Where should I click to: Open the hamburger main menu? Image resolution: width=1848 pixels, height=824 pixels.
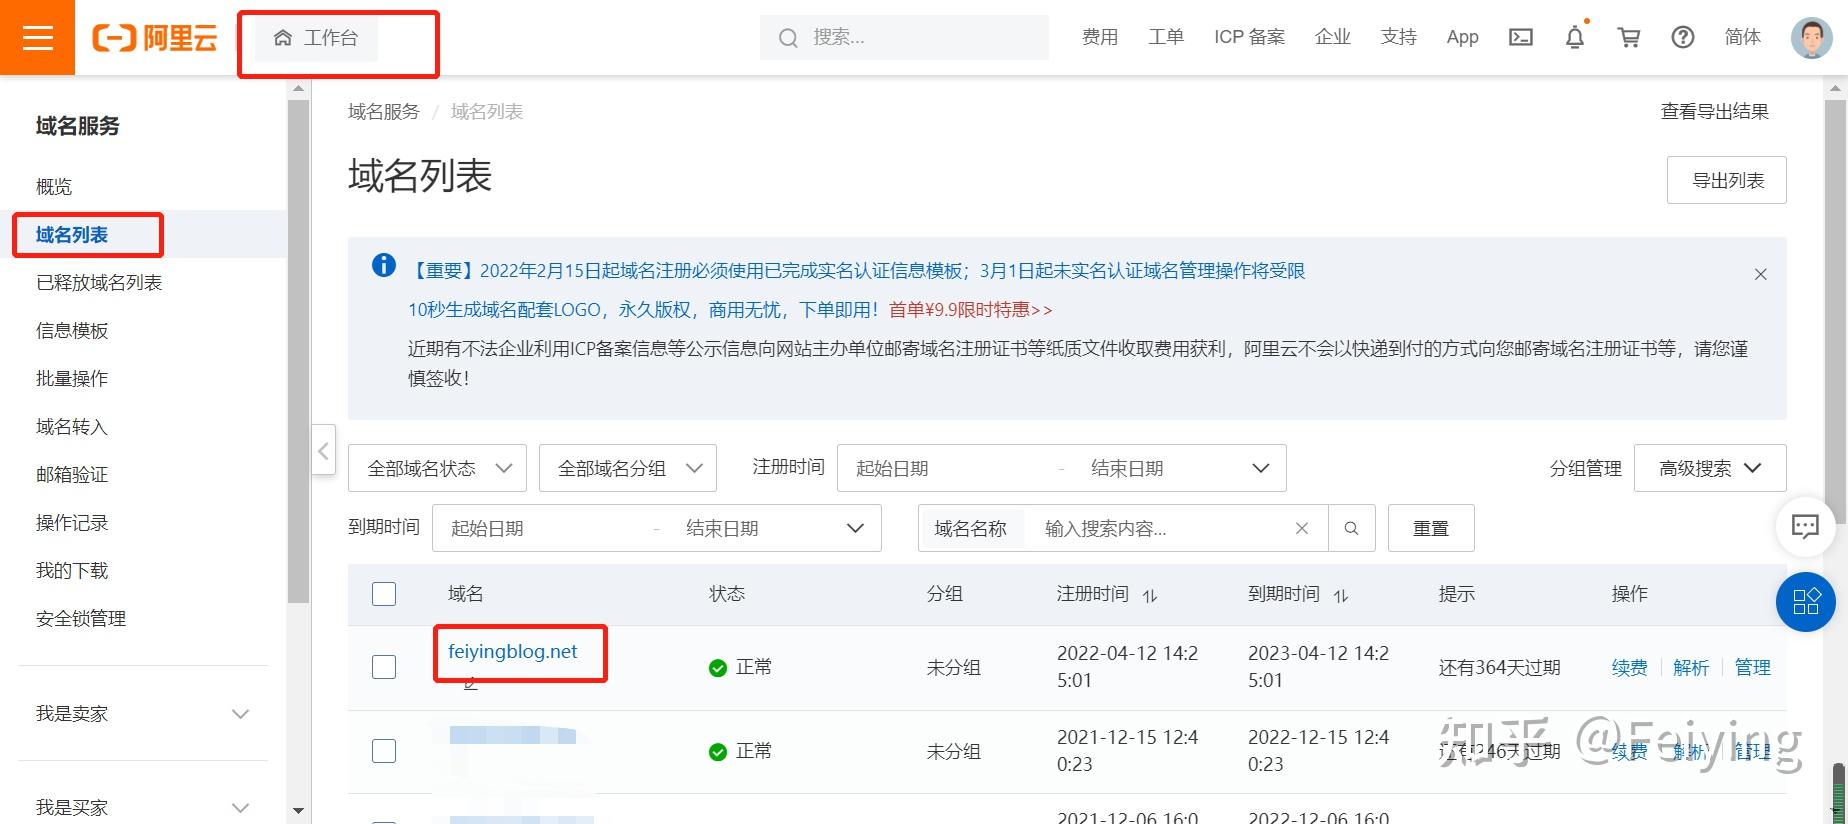(37, 37)
